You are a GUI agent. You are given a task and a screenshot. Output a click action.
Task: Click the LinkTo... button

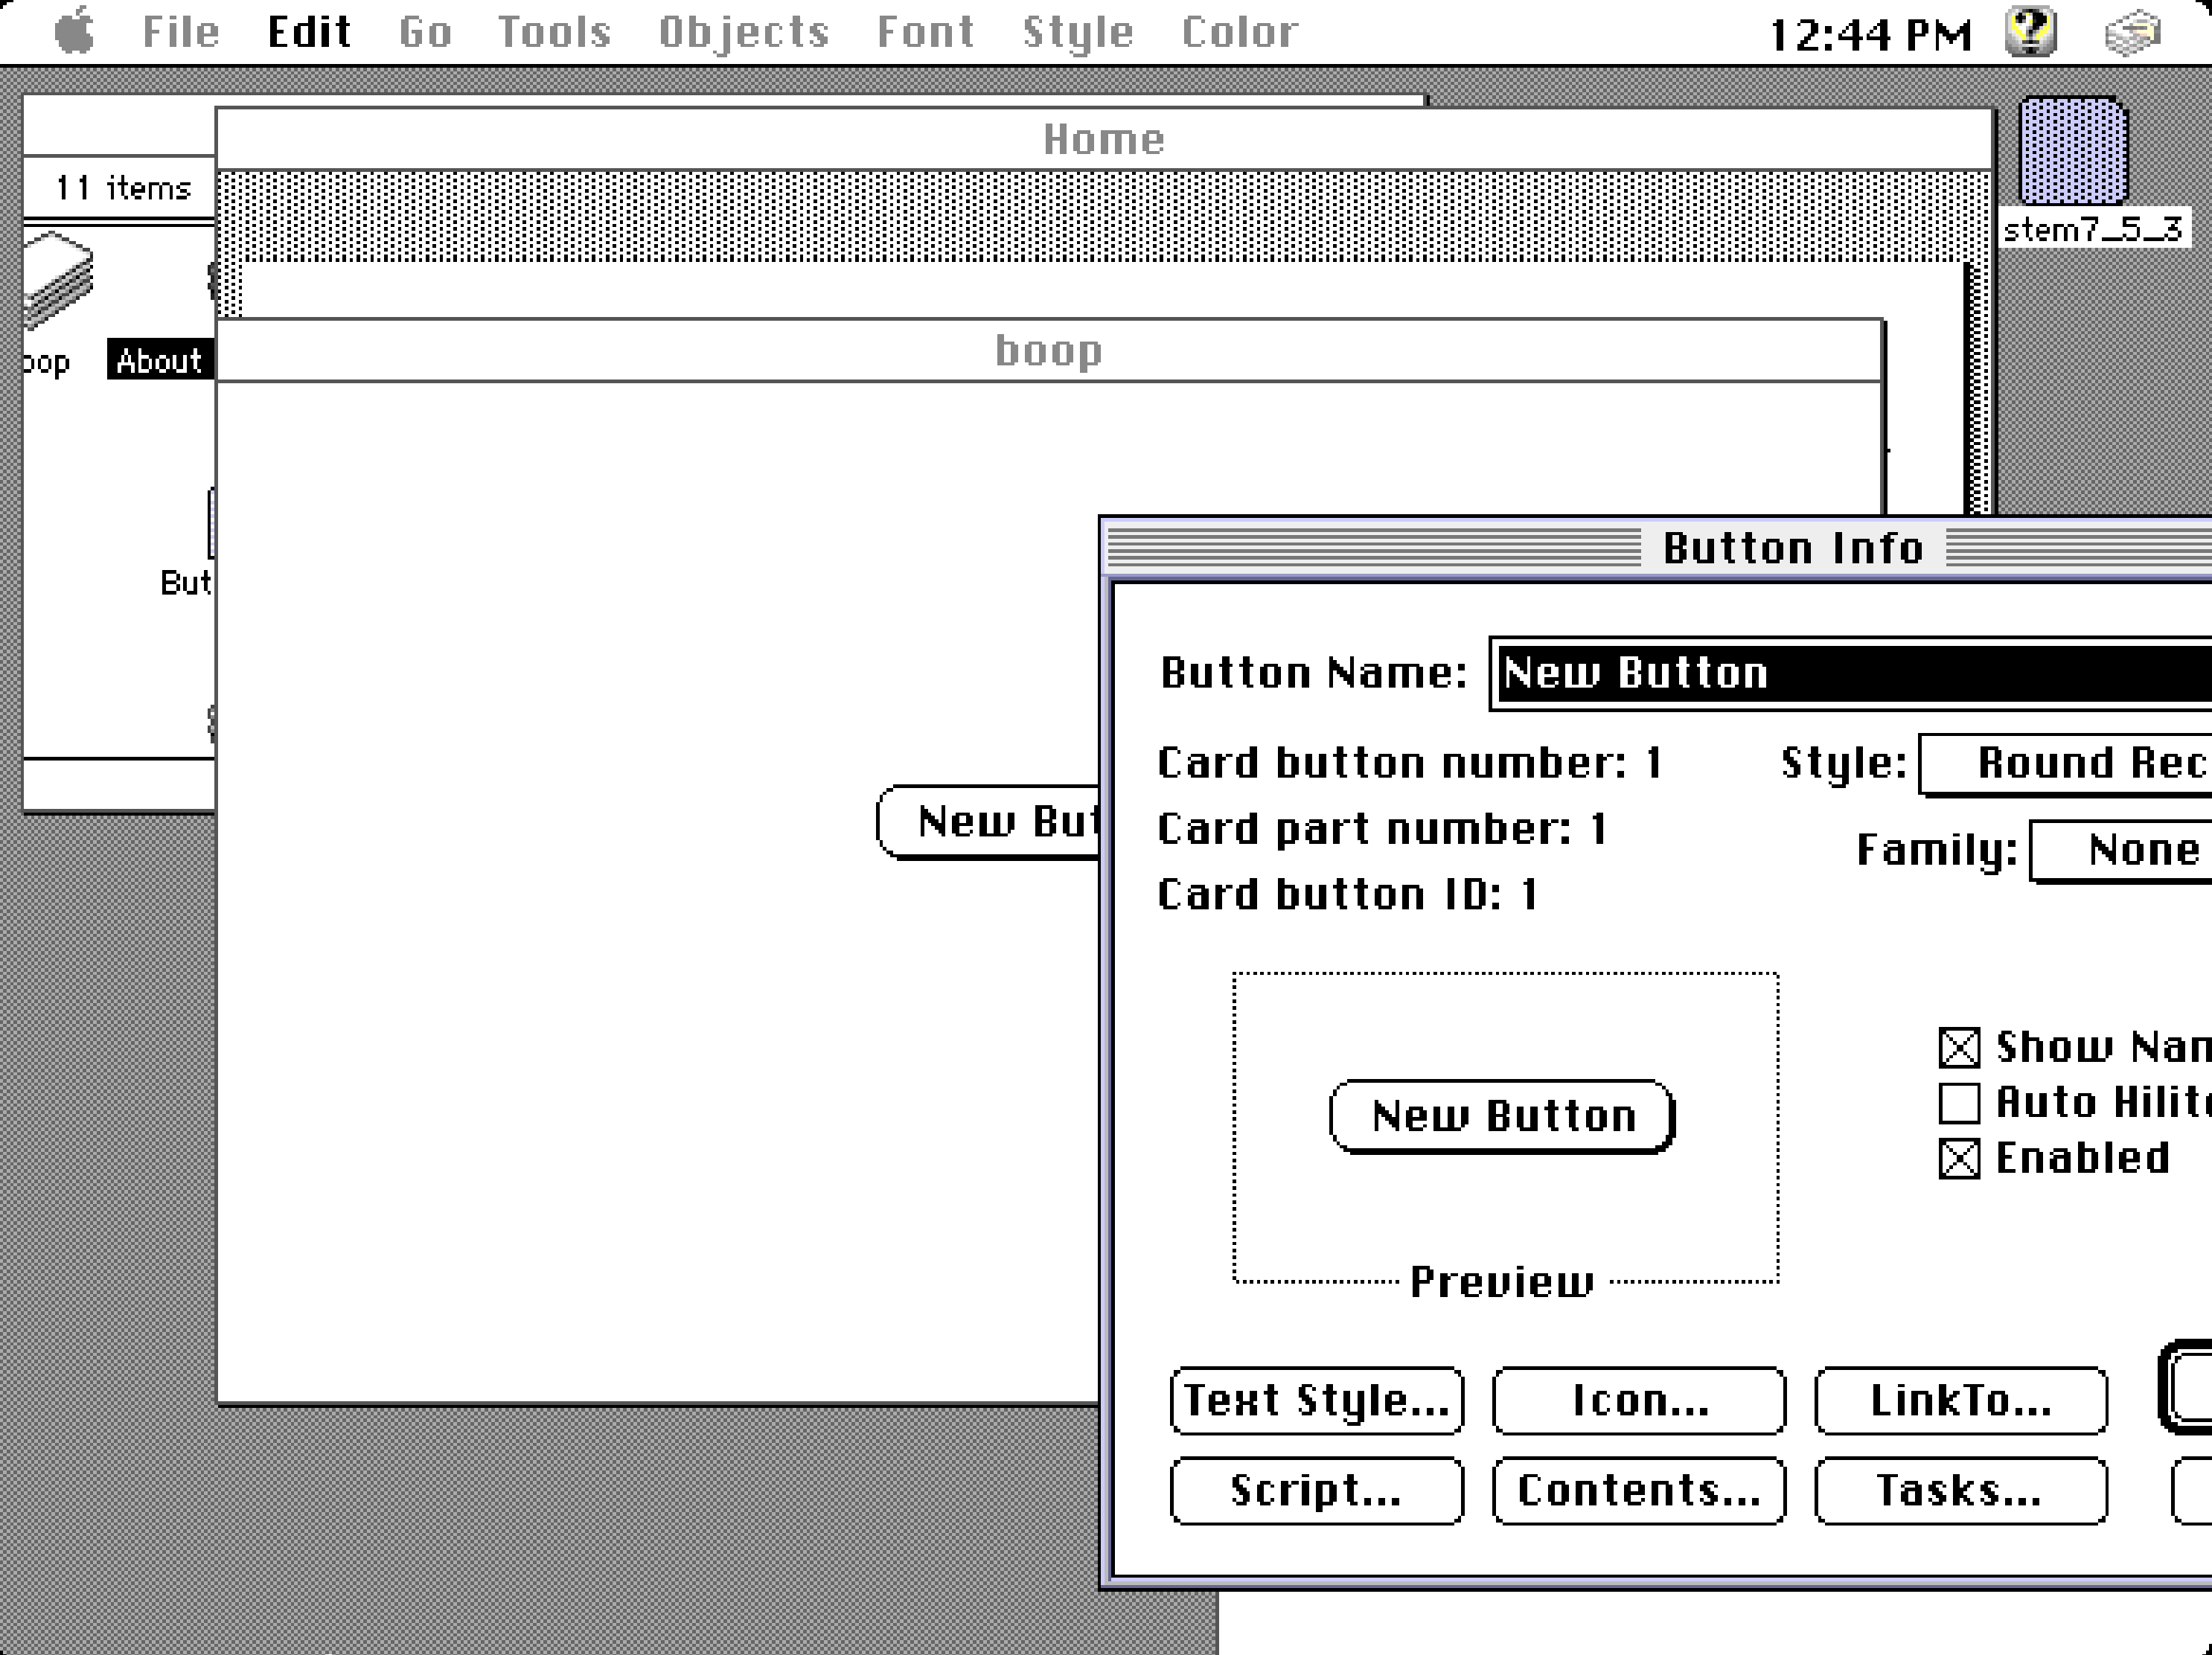click(x=1960, y=1400)
